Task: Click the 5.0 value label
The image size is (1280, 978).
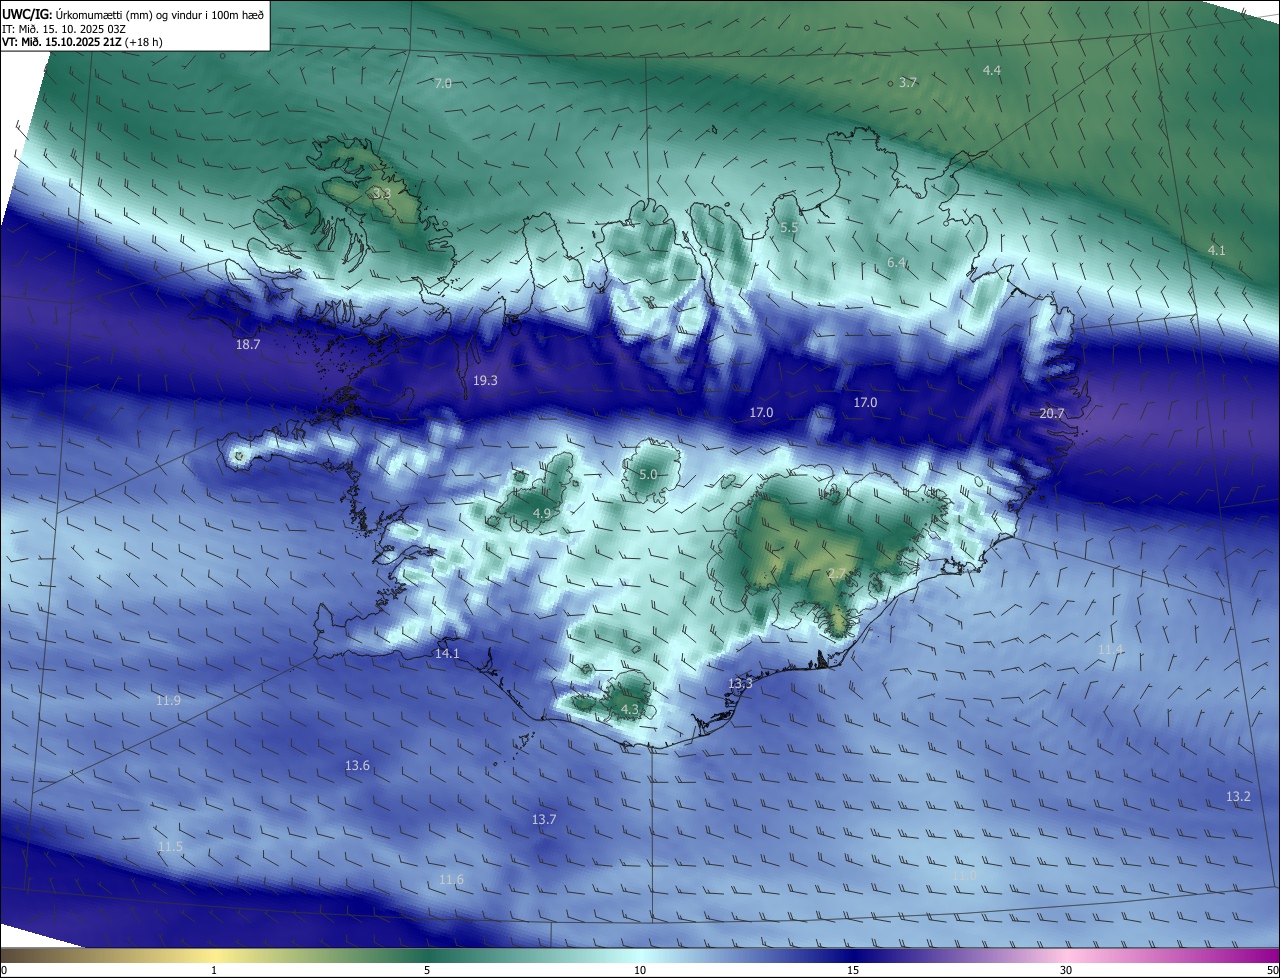Action: [x=648, y=475]
